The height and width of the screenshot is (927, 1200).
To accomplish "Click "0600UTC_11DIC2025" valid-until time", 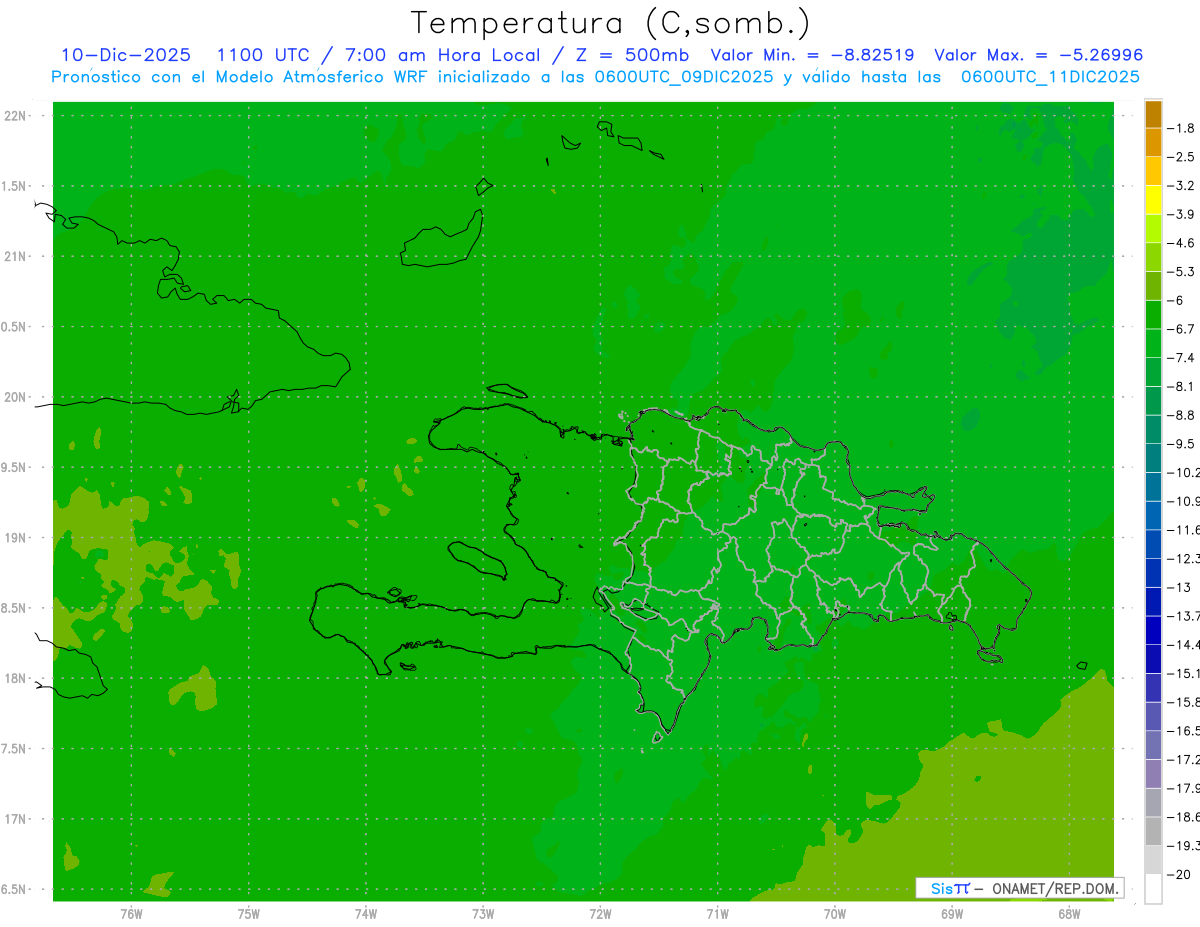I will coord(1050,77).
